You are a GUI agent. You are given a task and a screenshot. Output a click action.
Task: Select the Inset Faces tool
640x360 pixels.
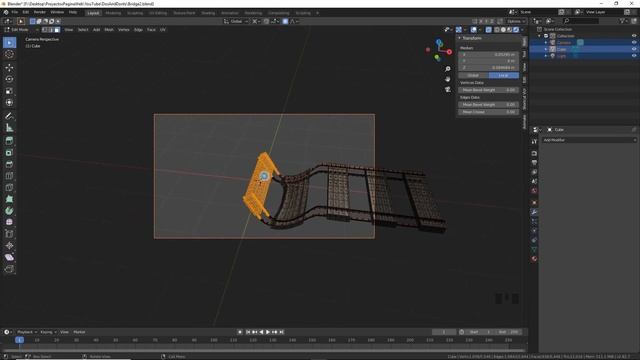(9, 153)
